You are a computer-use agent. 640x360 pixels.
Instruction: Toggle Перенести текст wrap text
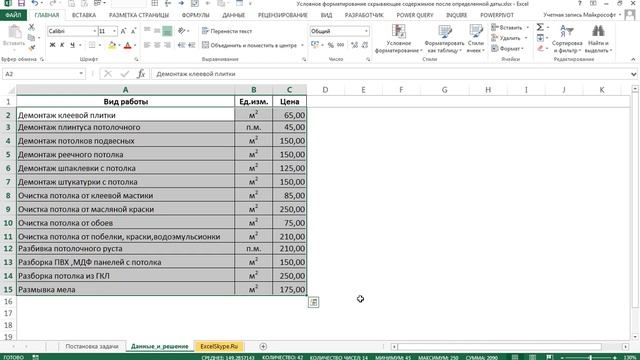[x=227, y=31]
